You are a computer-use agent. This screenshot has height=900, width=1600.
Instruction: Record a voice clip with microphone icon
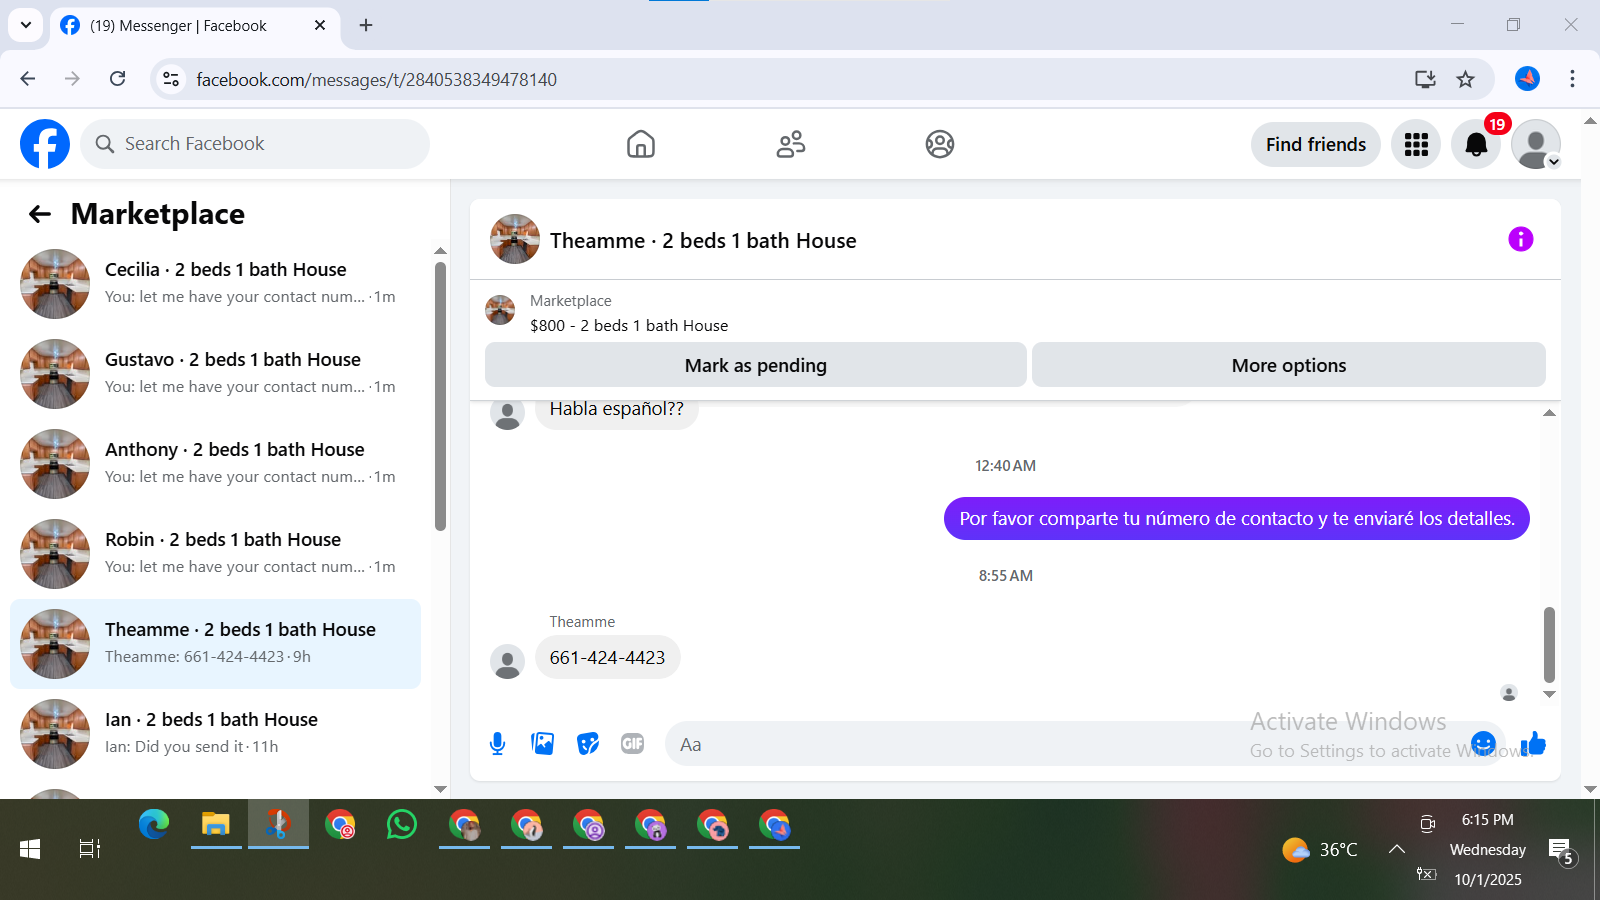498,744
